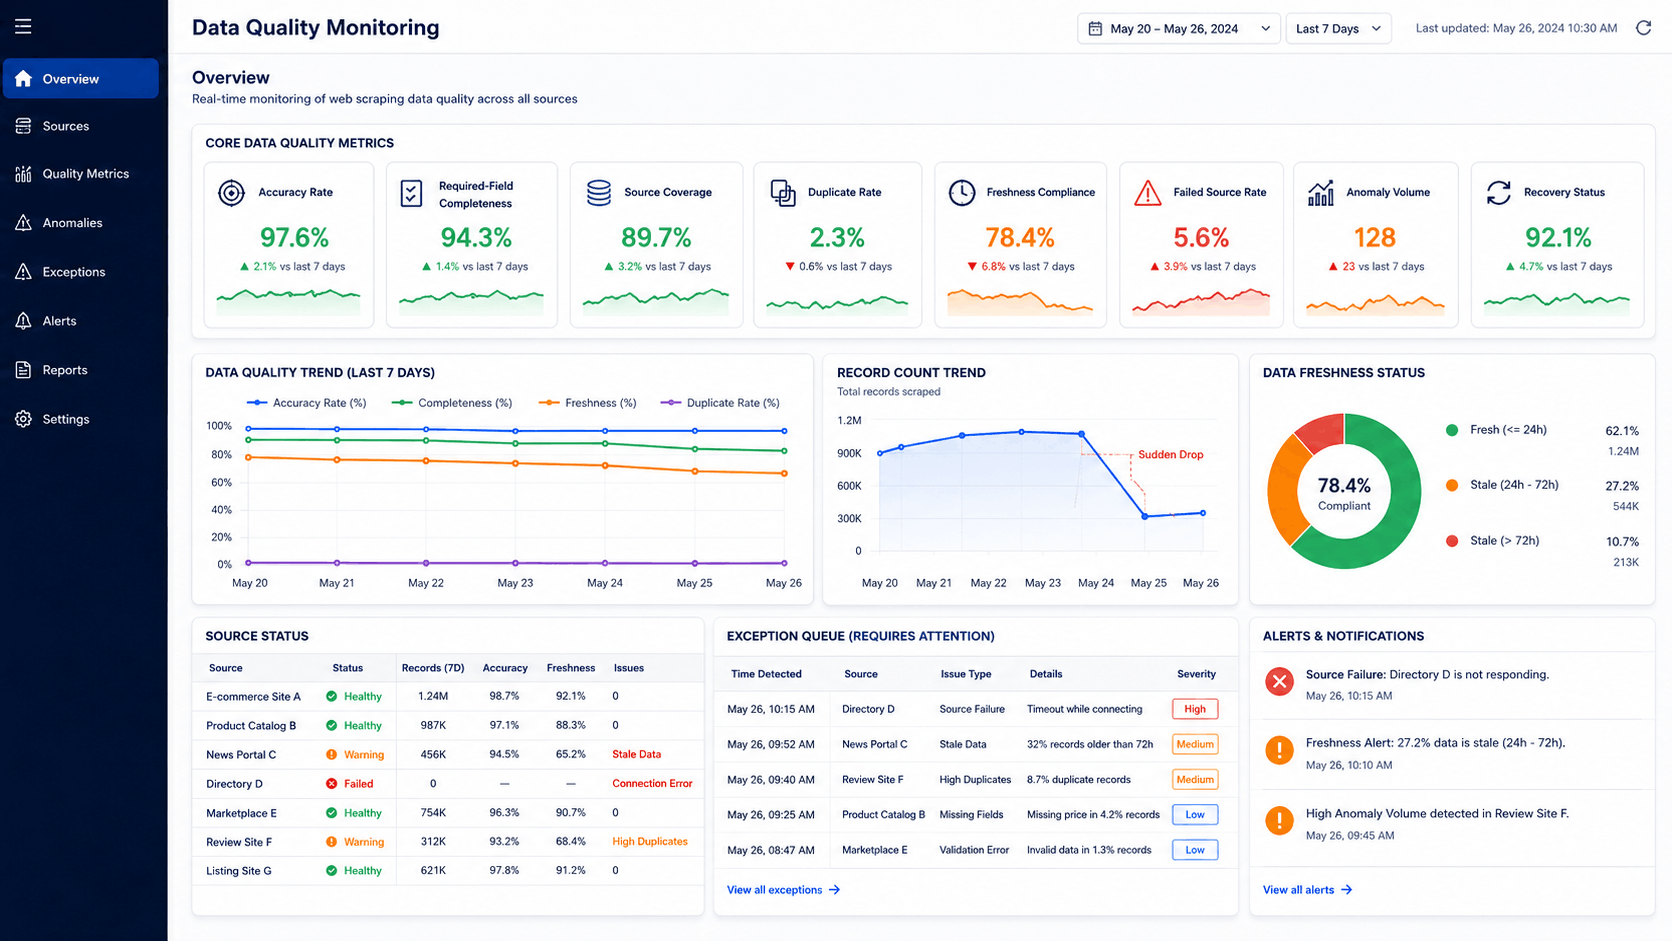Click the Sources database icon in sidebar
The height and width of the screenshot is (941, 1672).
pyautogui.click(x=23, y=126)
